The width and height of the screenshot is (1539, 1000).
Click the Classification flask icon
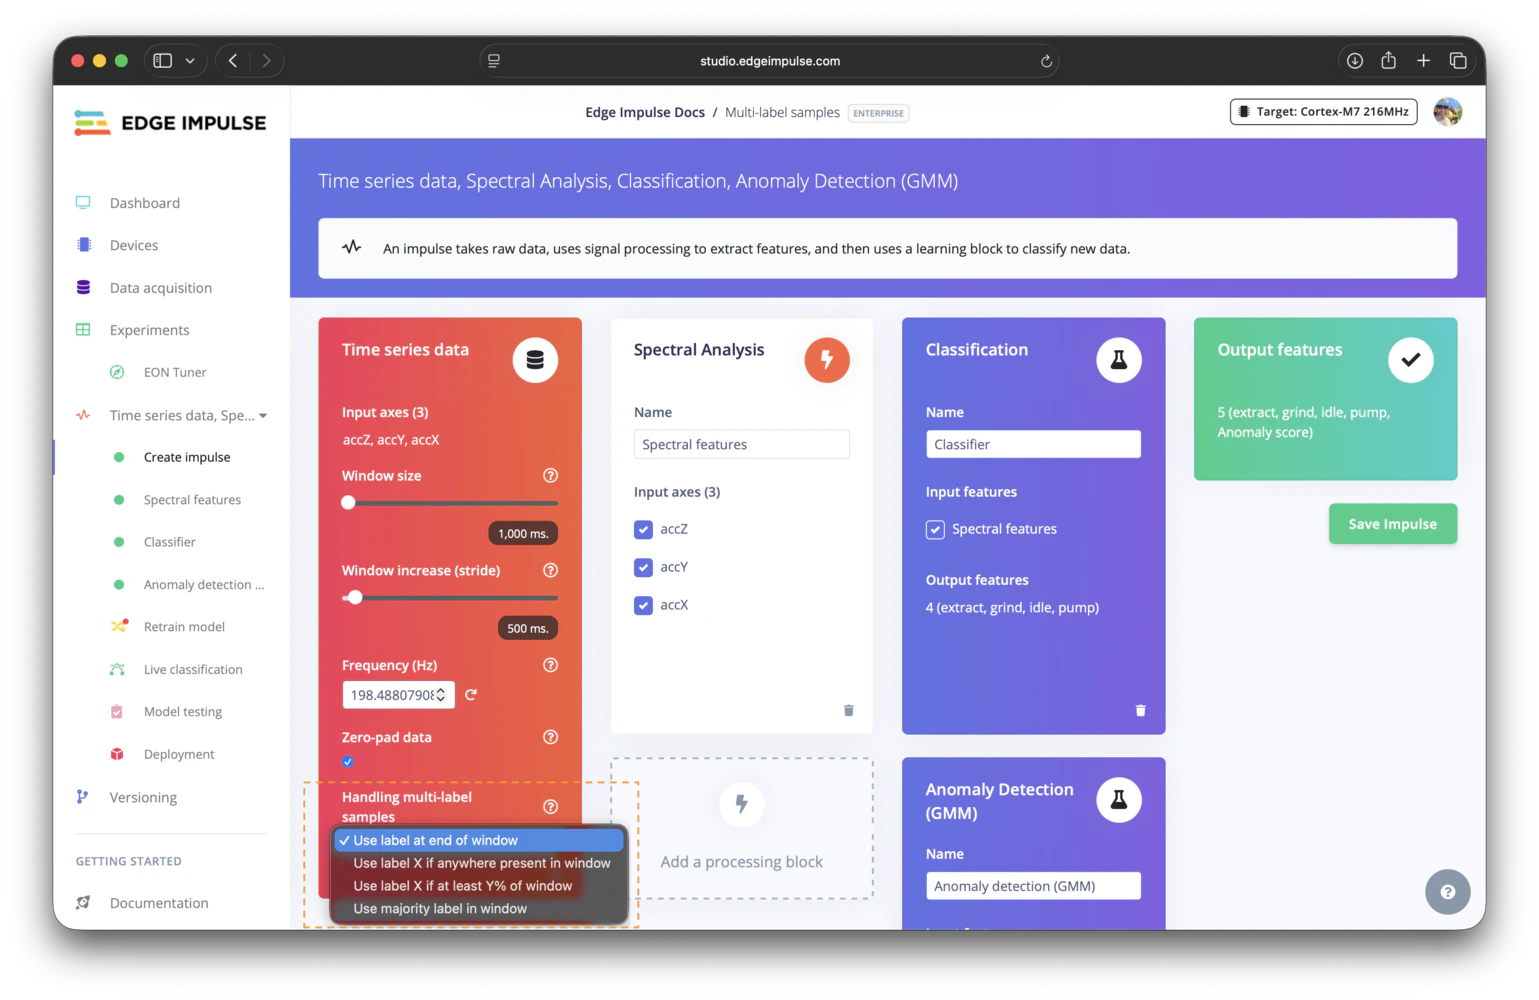1119,360
